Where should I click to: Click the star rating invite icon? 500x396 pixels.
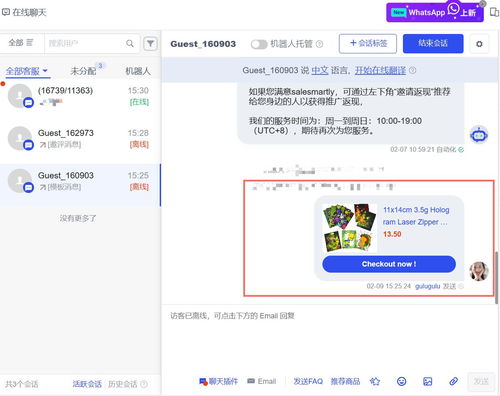(x=375, y=381)
